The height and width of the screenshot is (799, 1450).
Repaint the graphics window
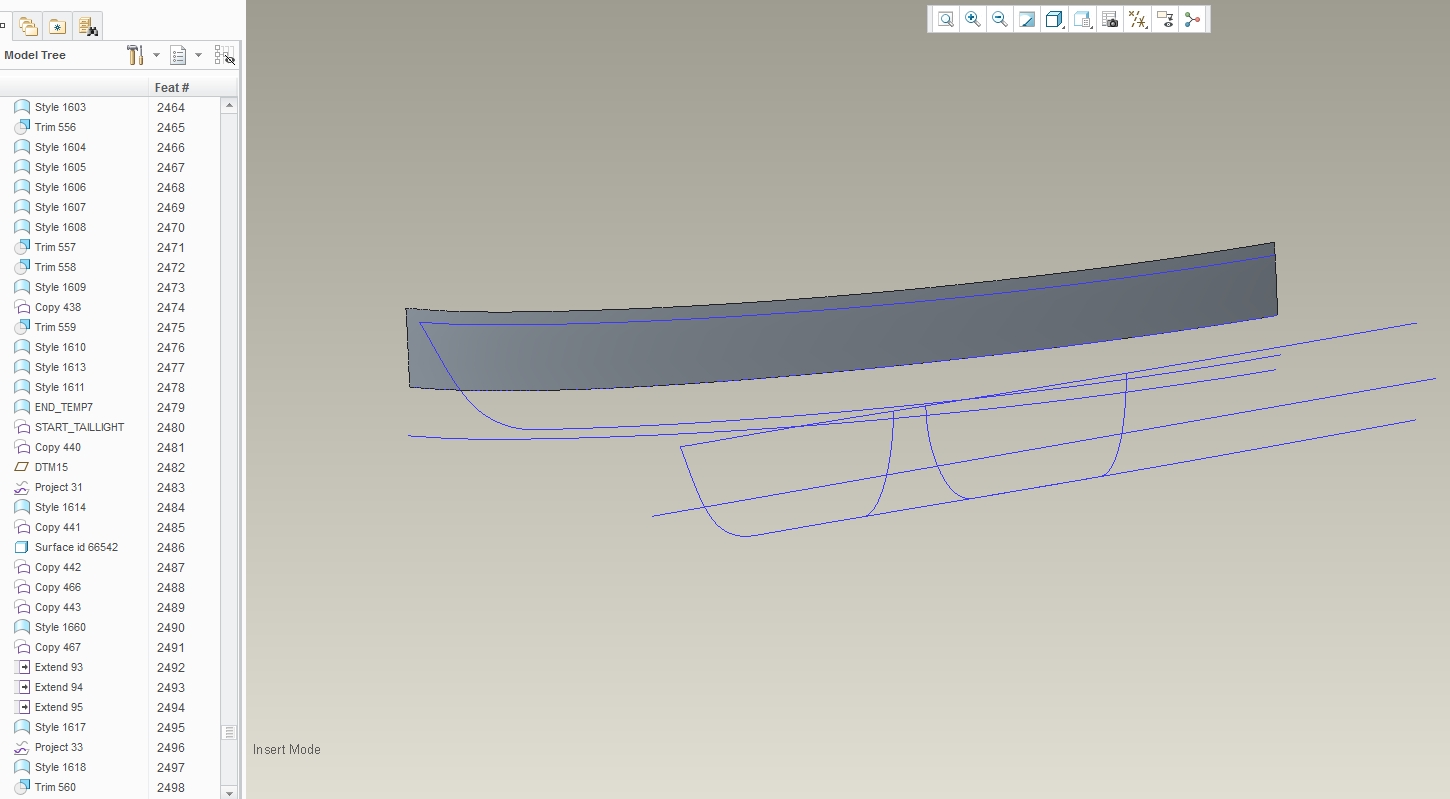[1026, 19]
